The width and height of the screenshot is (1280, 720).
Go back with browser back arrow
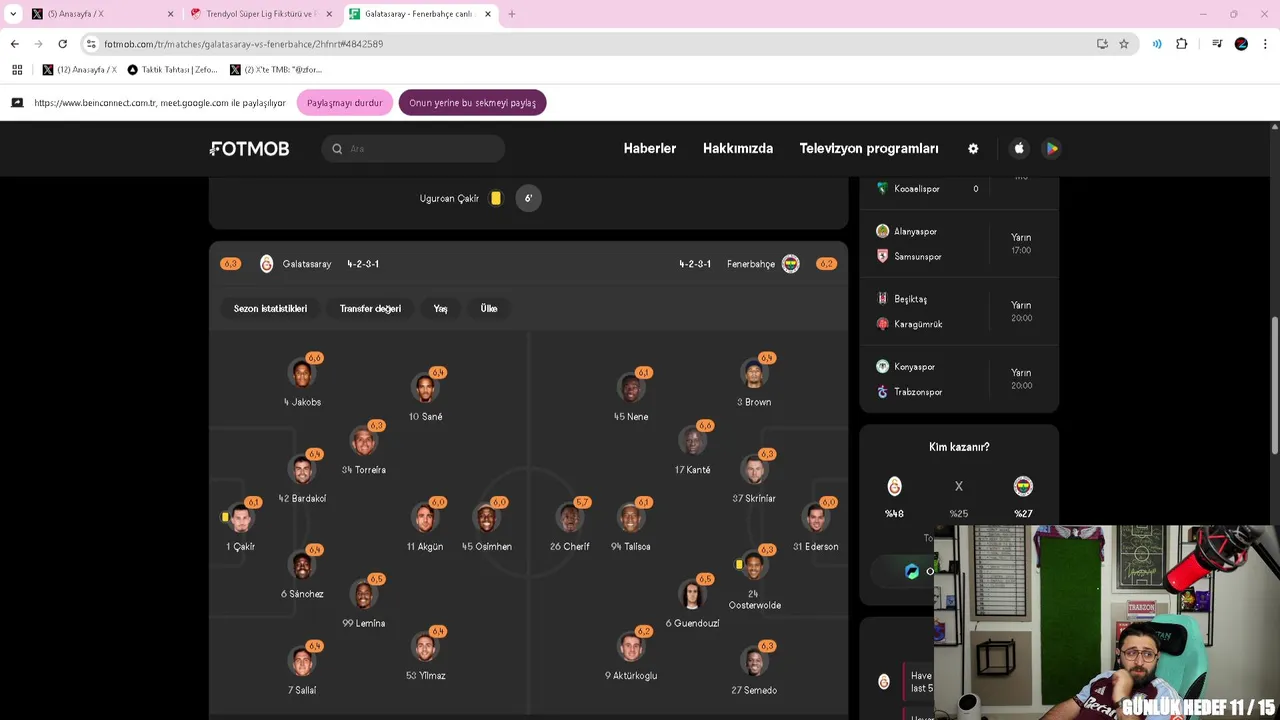(14, 44)
